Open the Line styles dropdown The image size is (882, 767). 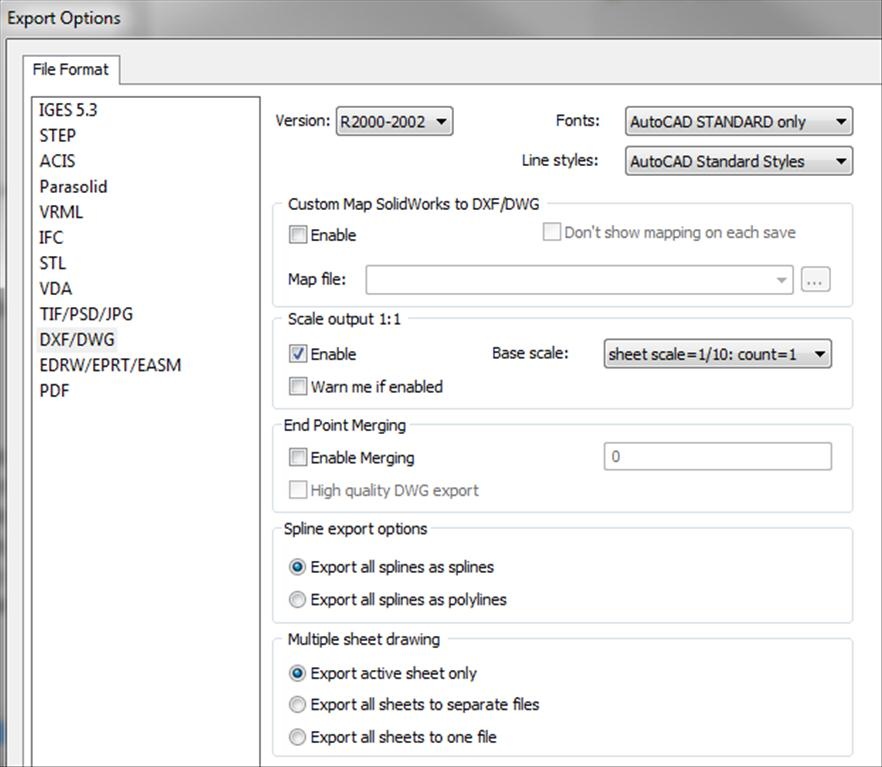(739, 161)
